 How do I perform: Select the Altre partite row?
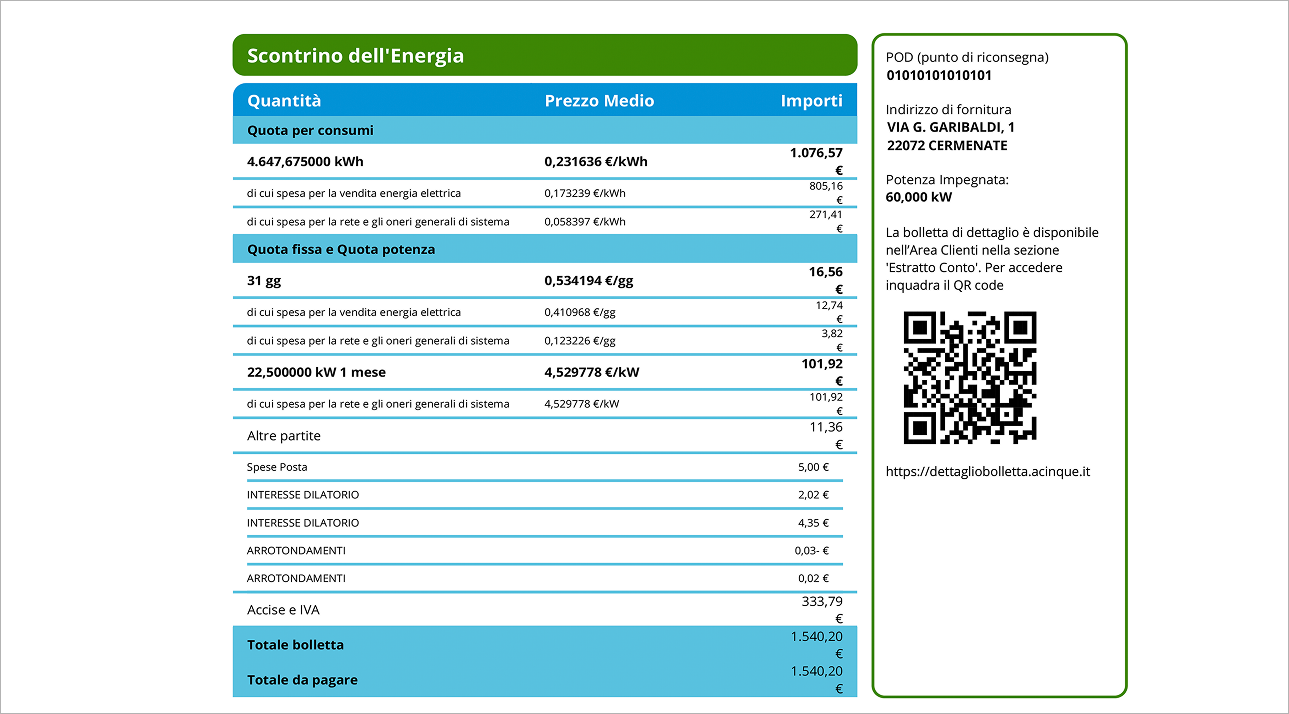(545, 436)
